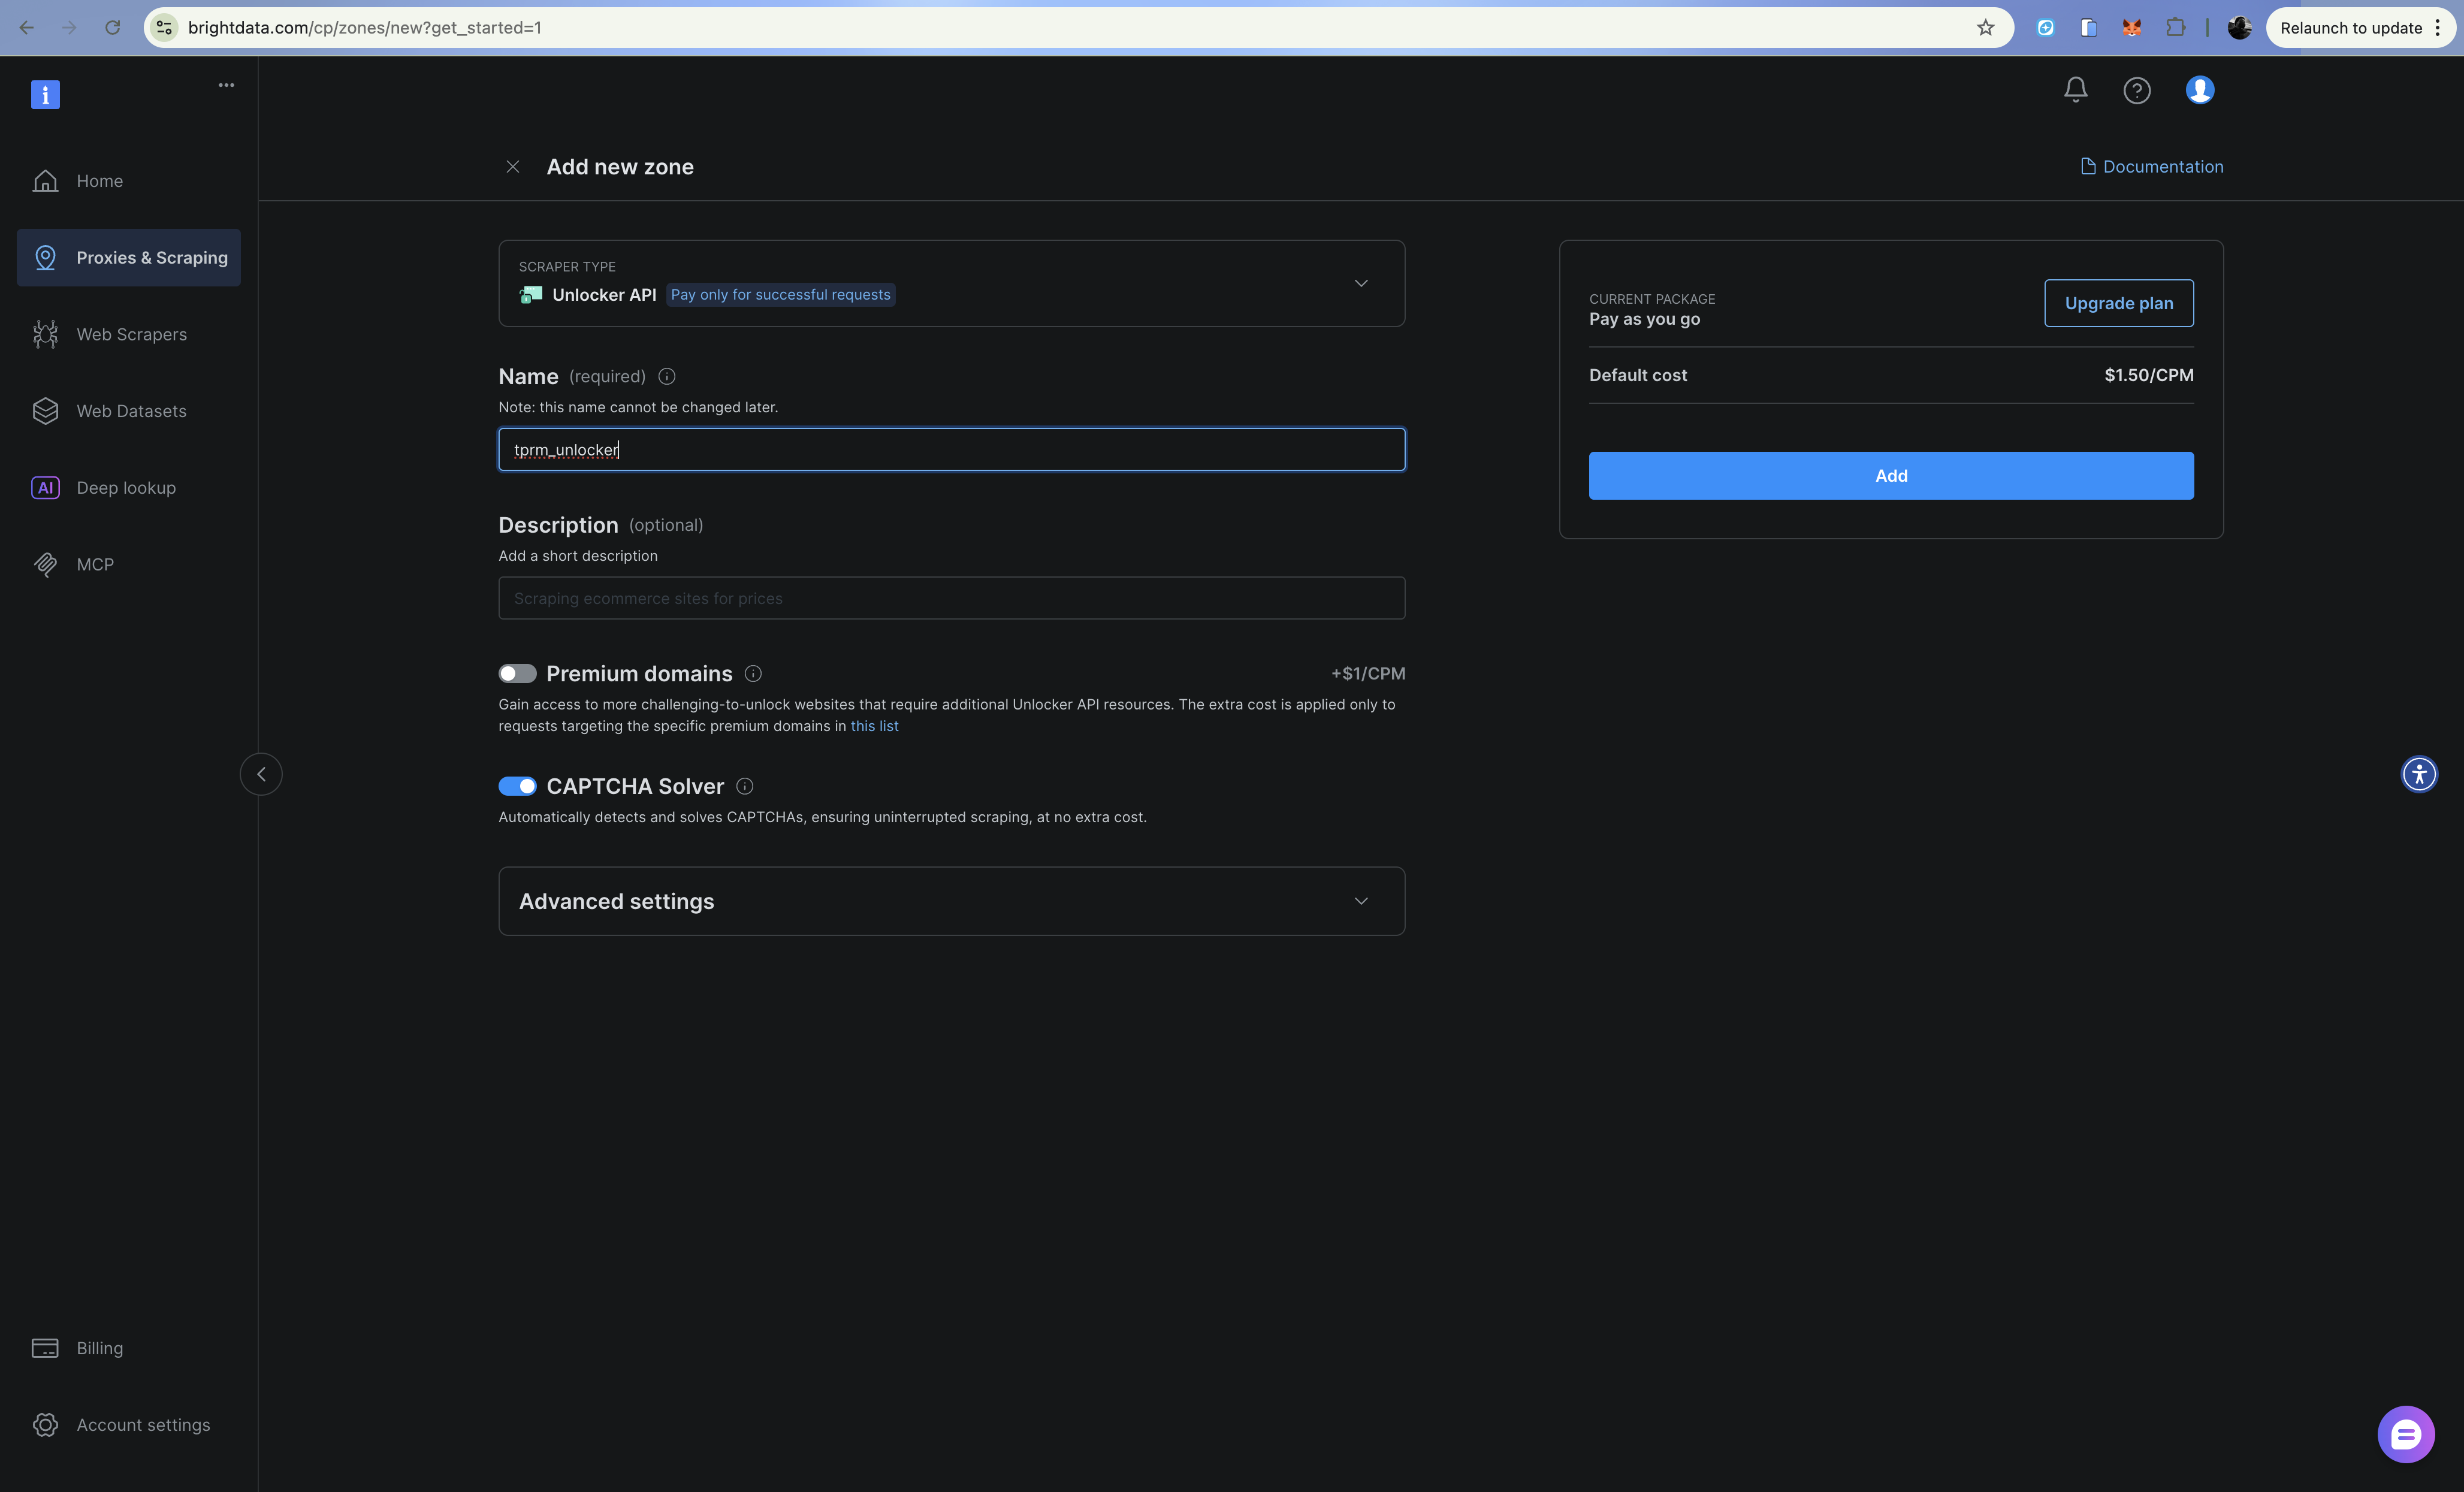2464x1492 pixels.
Task: Enable the Premium domains toggle
Action: (517, 673)
